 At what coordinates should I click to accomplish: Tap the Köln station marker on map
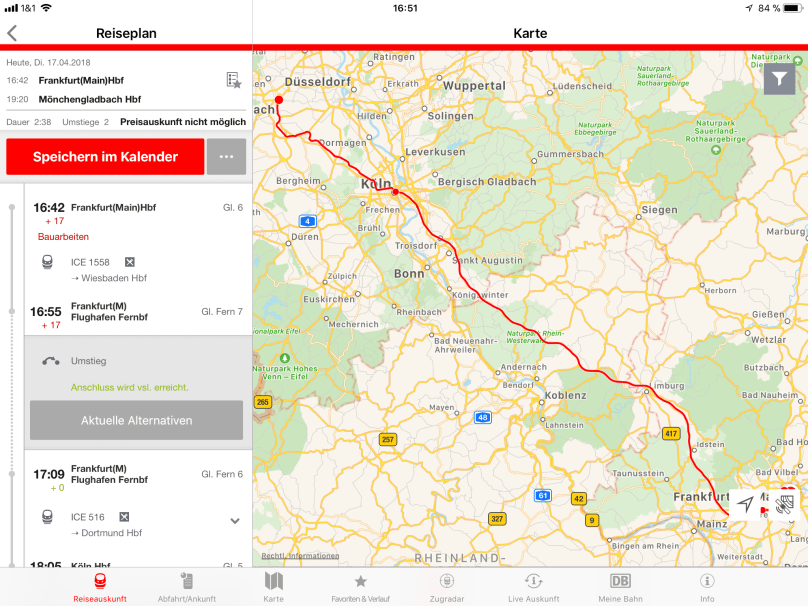point(396,191)
